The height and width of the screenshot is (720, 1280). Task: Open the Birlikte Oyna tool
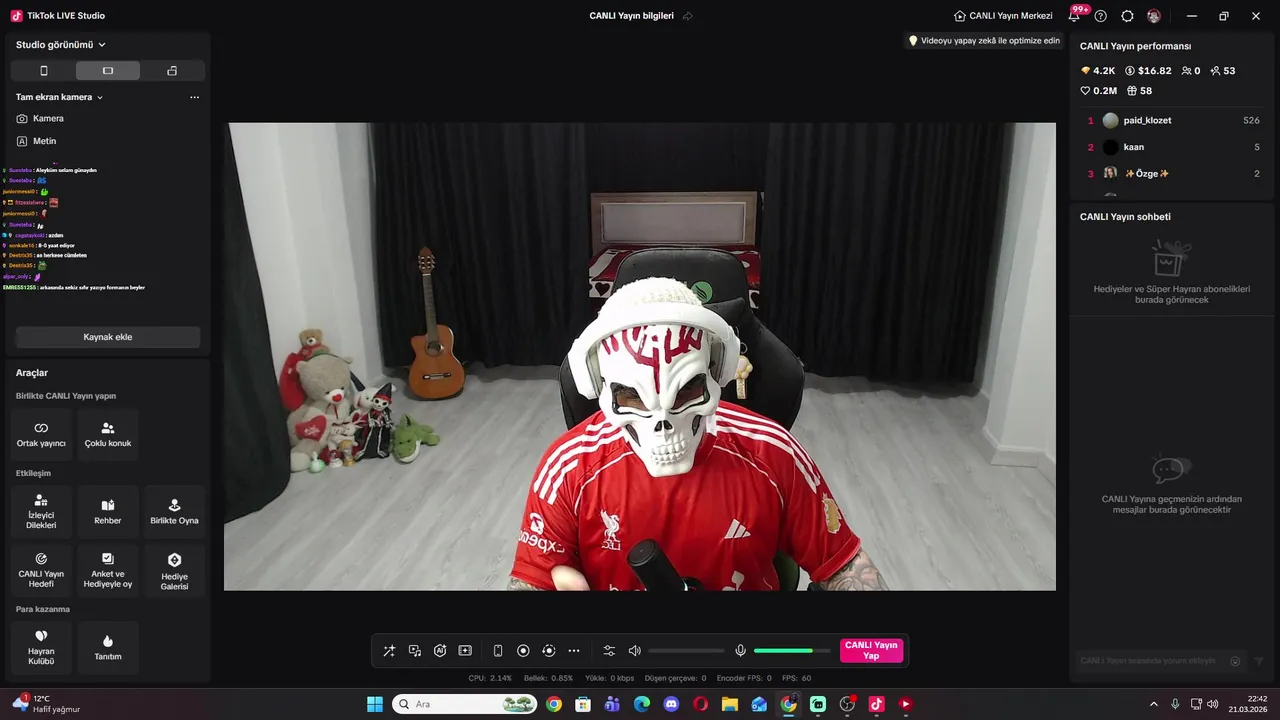coord(174,512)
